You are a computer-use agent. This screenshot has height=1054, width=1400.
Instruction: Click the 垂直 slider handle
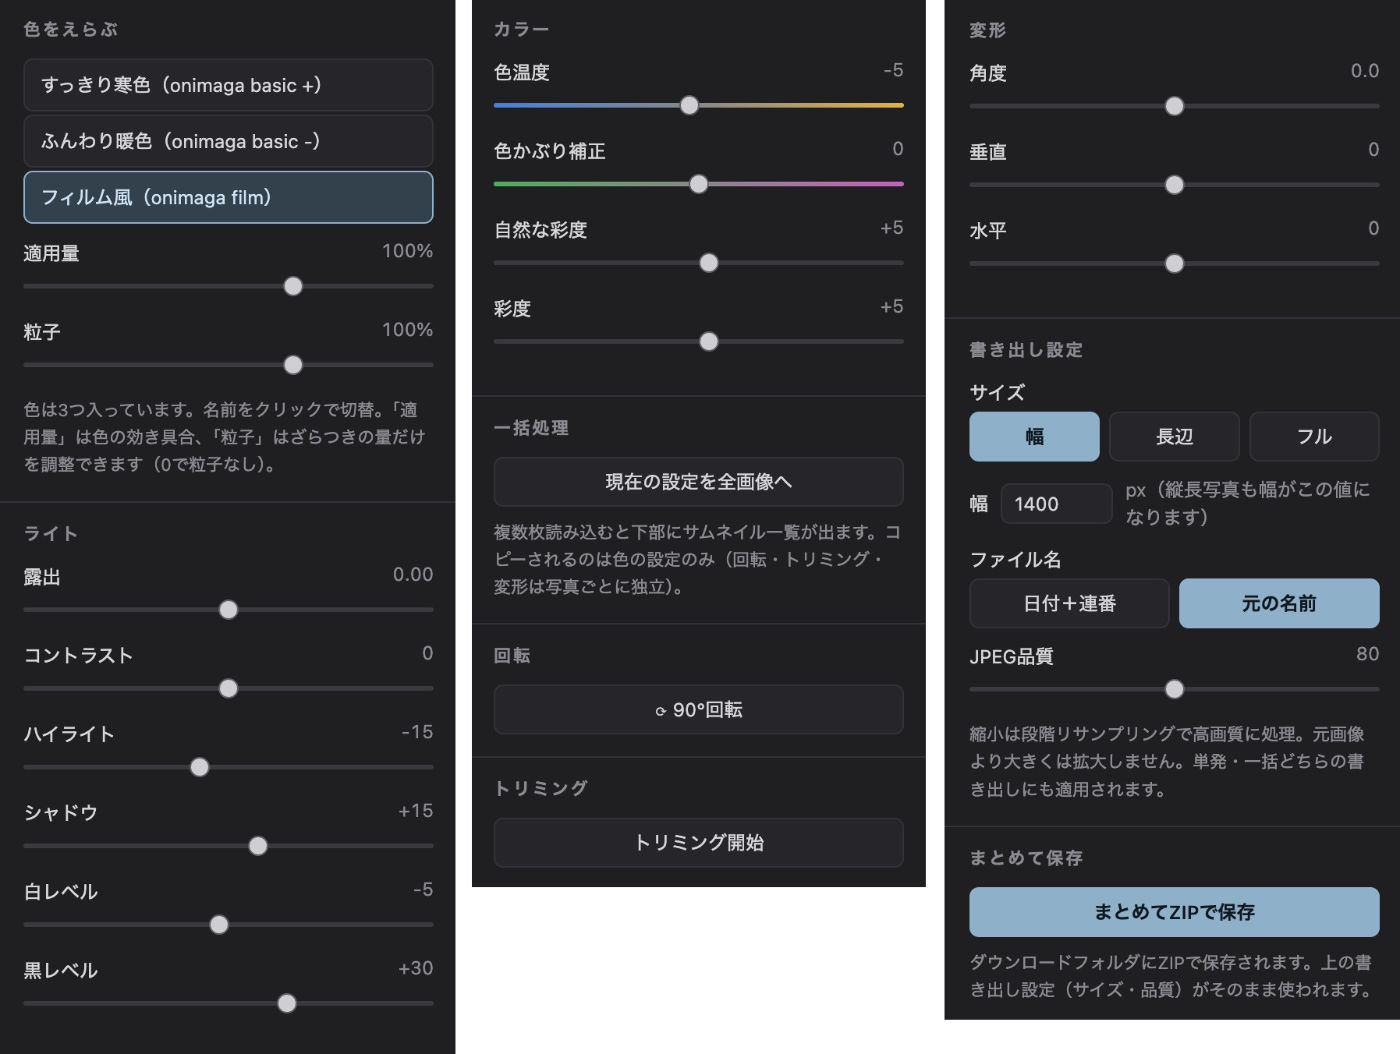[x=1175, y=185]
